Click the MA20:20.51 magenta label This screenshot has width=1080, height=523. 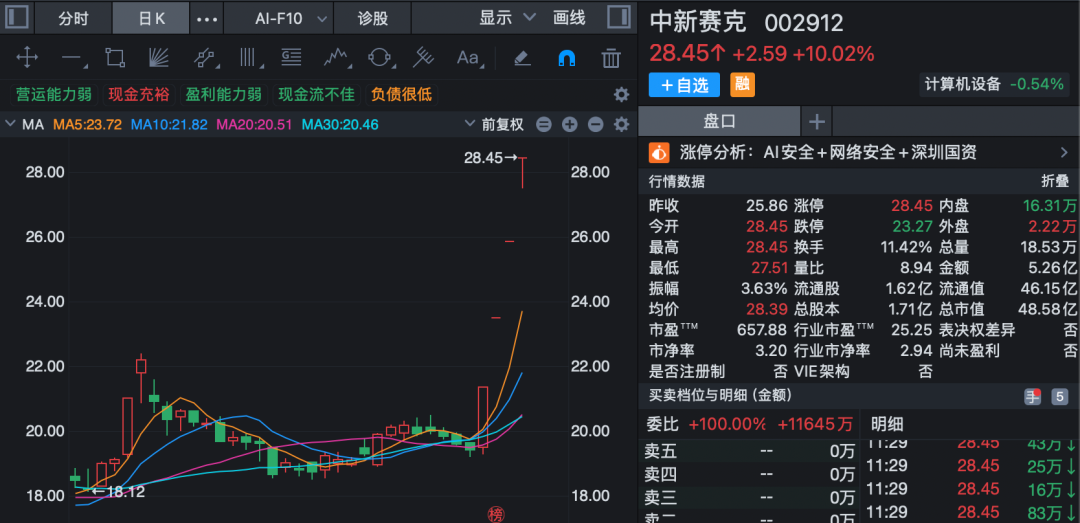(x=255, y=125)
